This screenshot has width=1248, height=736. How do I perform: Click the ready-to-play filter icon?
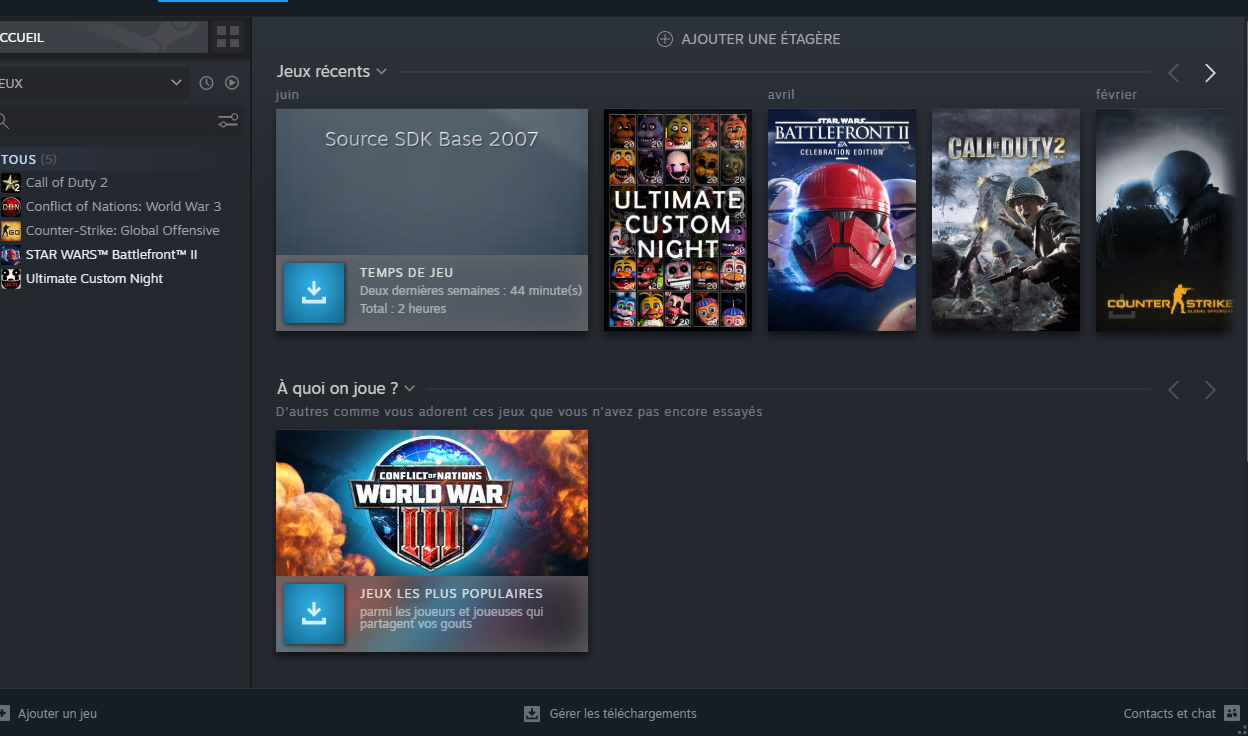tap(232, 83)
